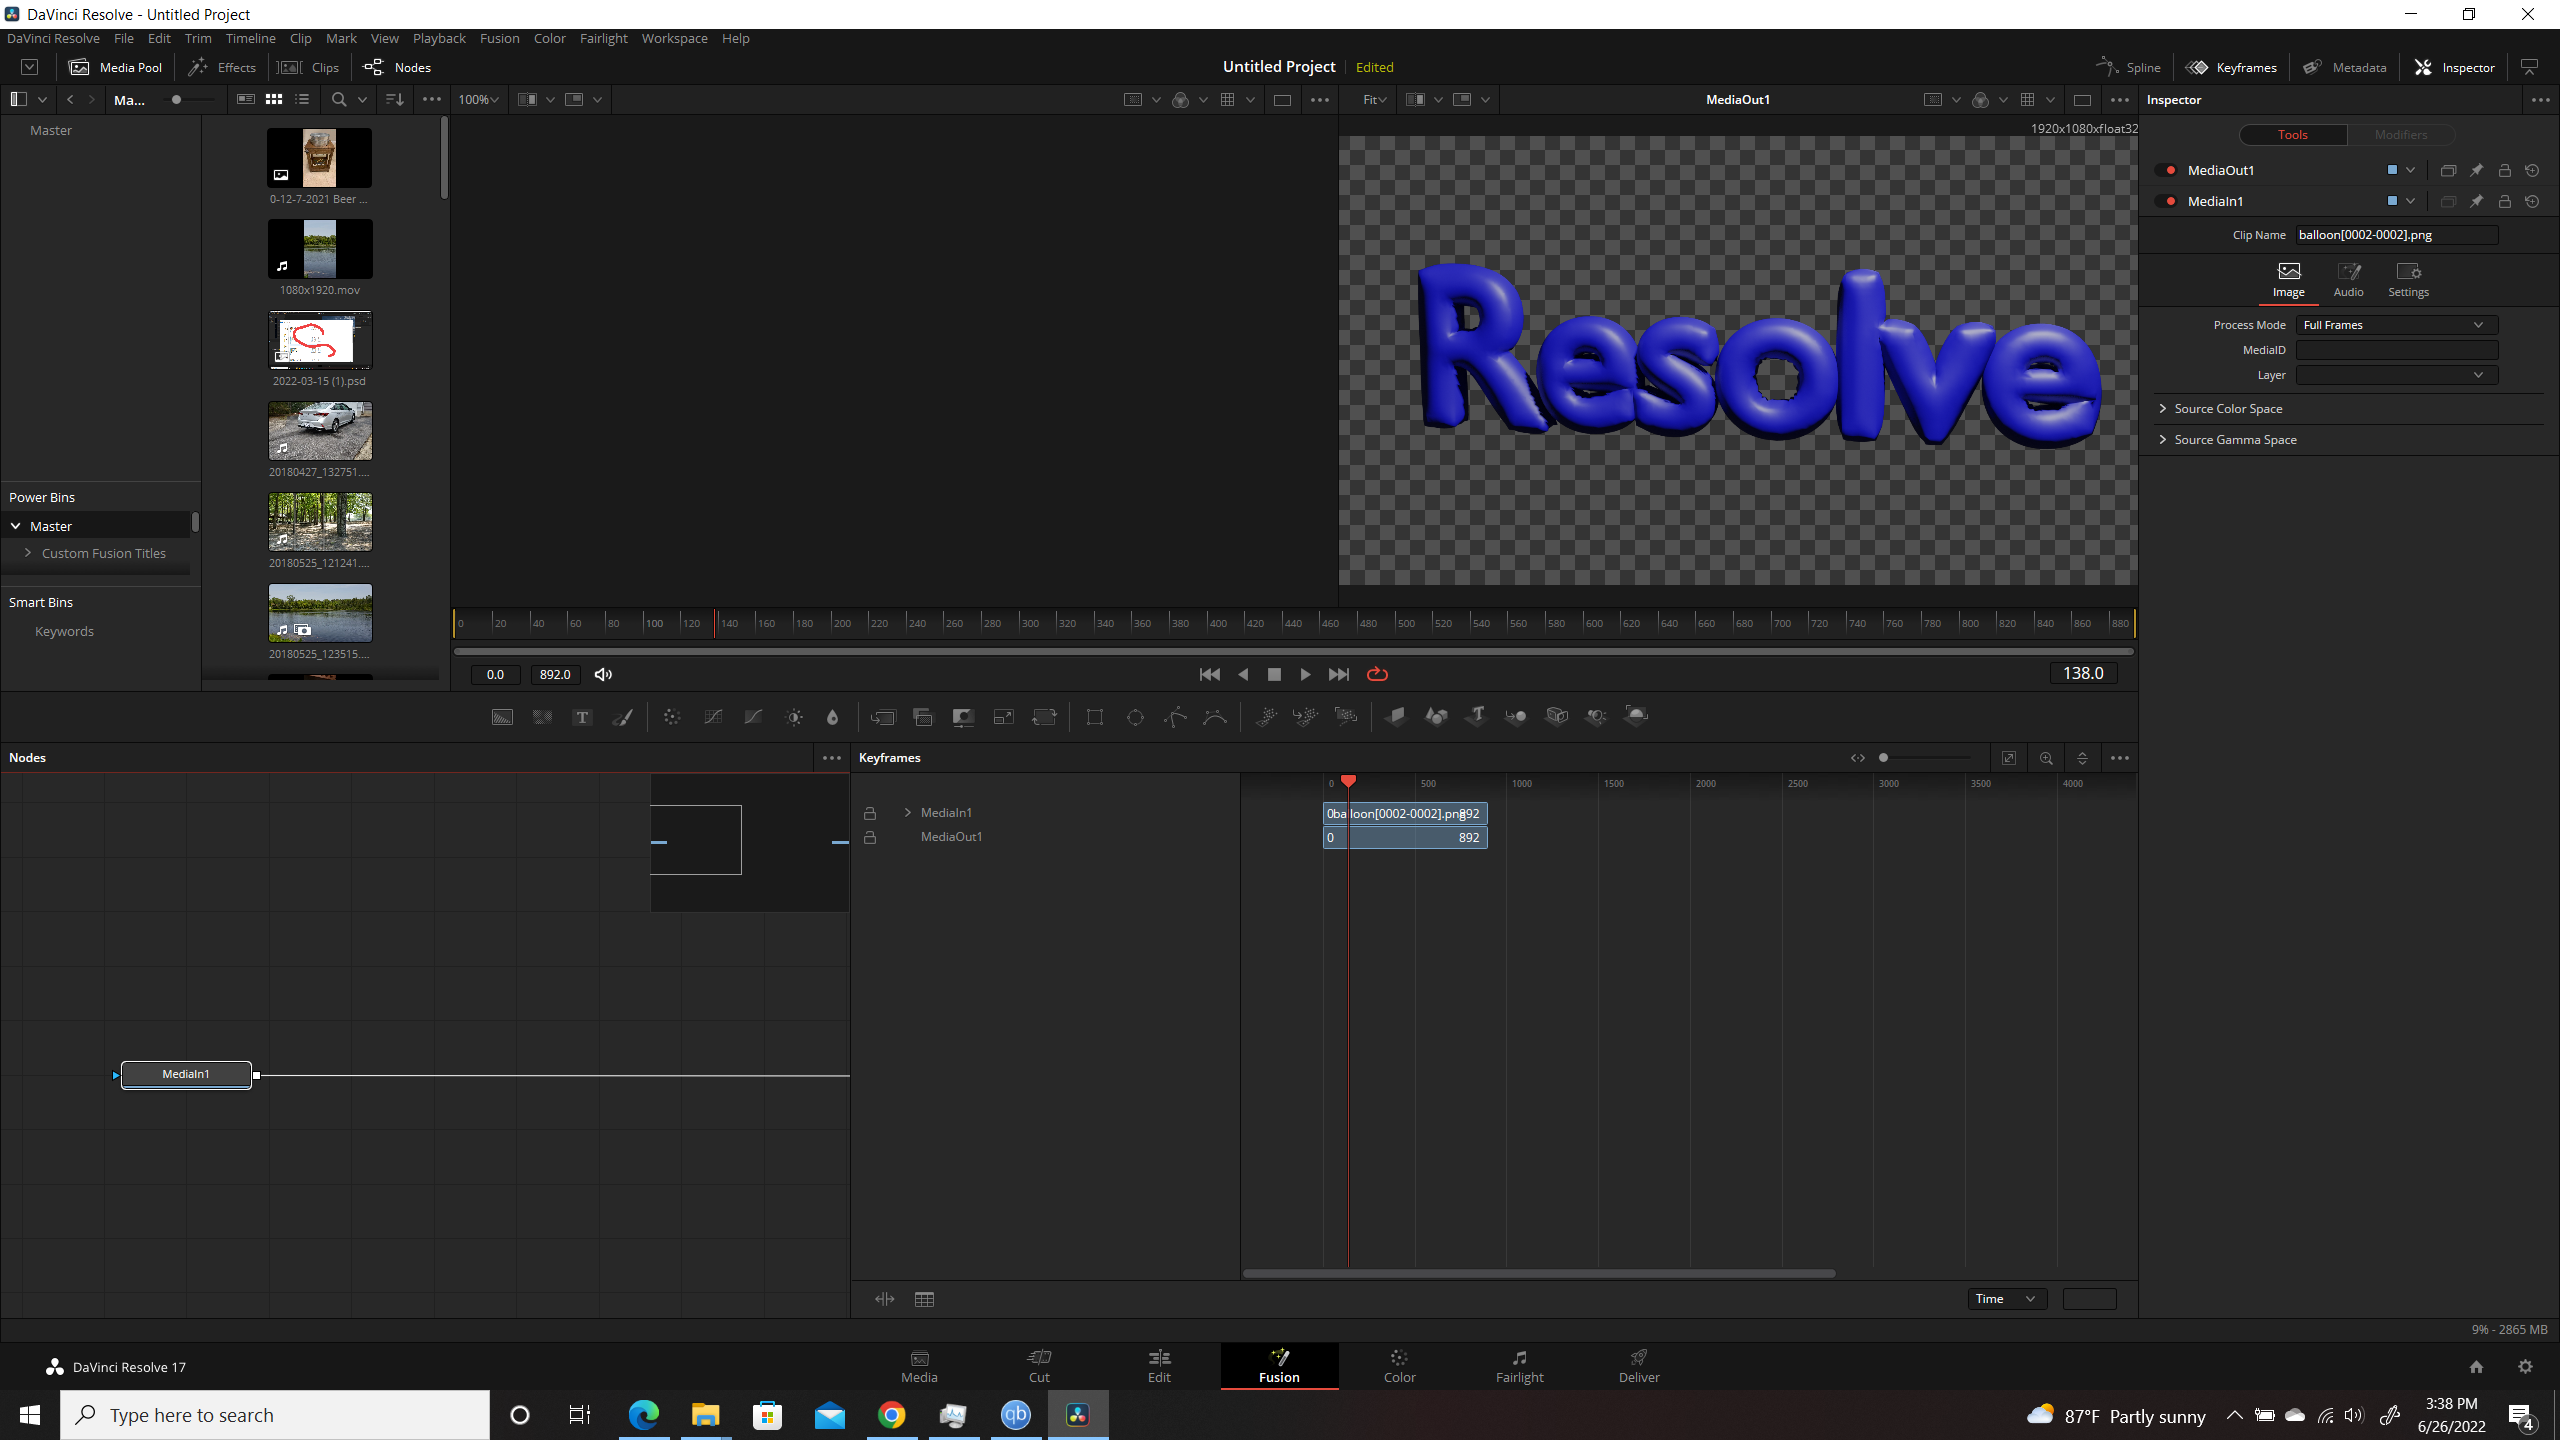Viewport: 2560px width, 1440px height.
Task: Lock the MediaOut1 tool in Inspector
Action: [x=2504, y=170]
